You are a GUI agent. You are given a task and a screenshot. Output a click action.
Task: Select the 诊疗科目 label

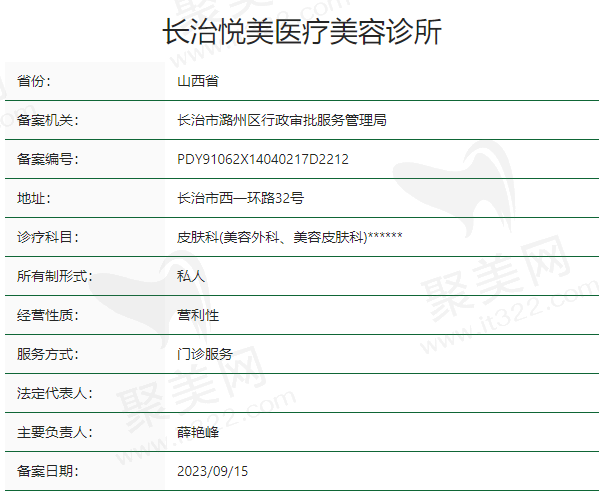(47, 237)
